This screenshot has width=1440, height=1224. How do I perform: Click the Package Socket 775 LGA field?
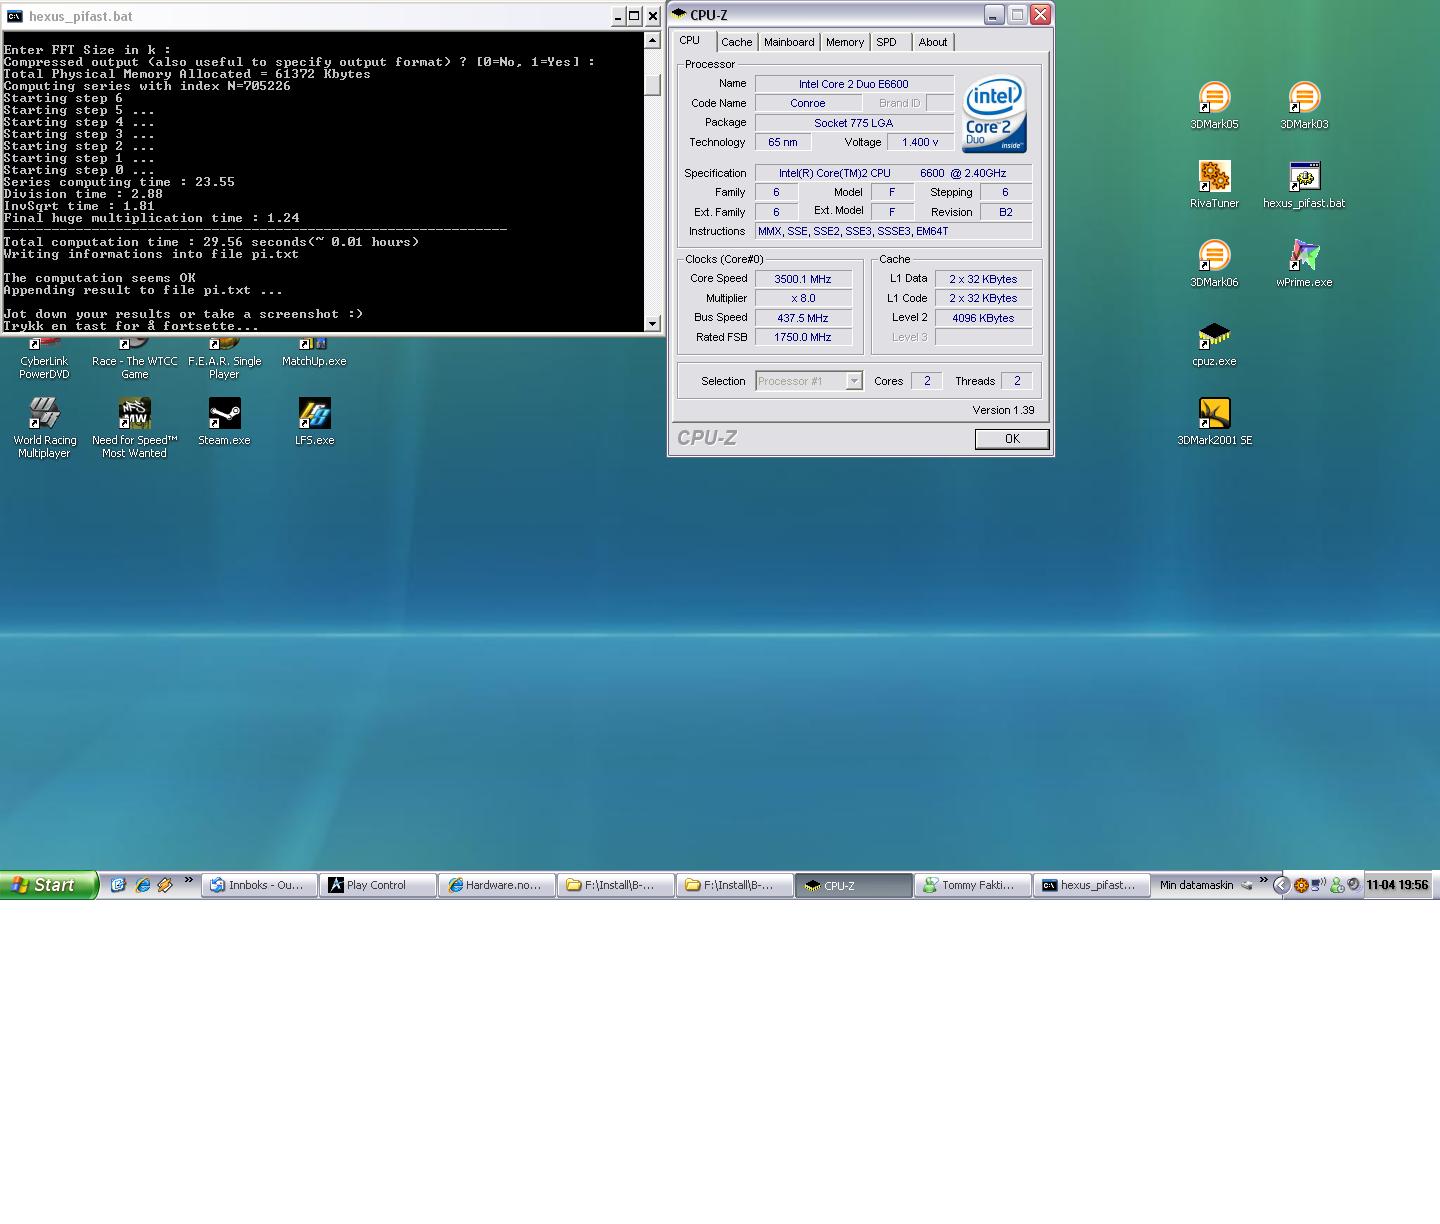coord(854,123)
